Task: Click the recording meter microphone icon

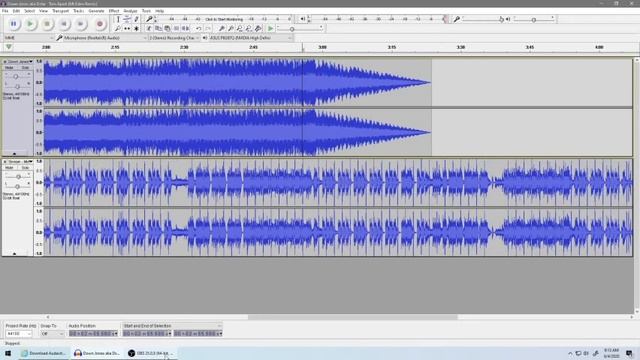Action: point(149,19)
